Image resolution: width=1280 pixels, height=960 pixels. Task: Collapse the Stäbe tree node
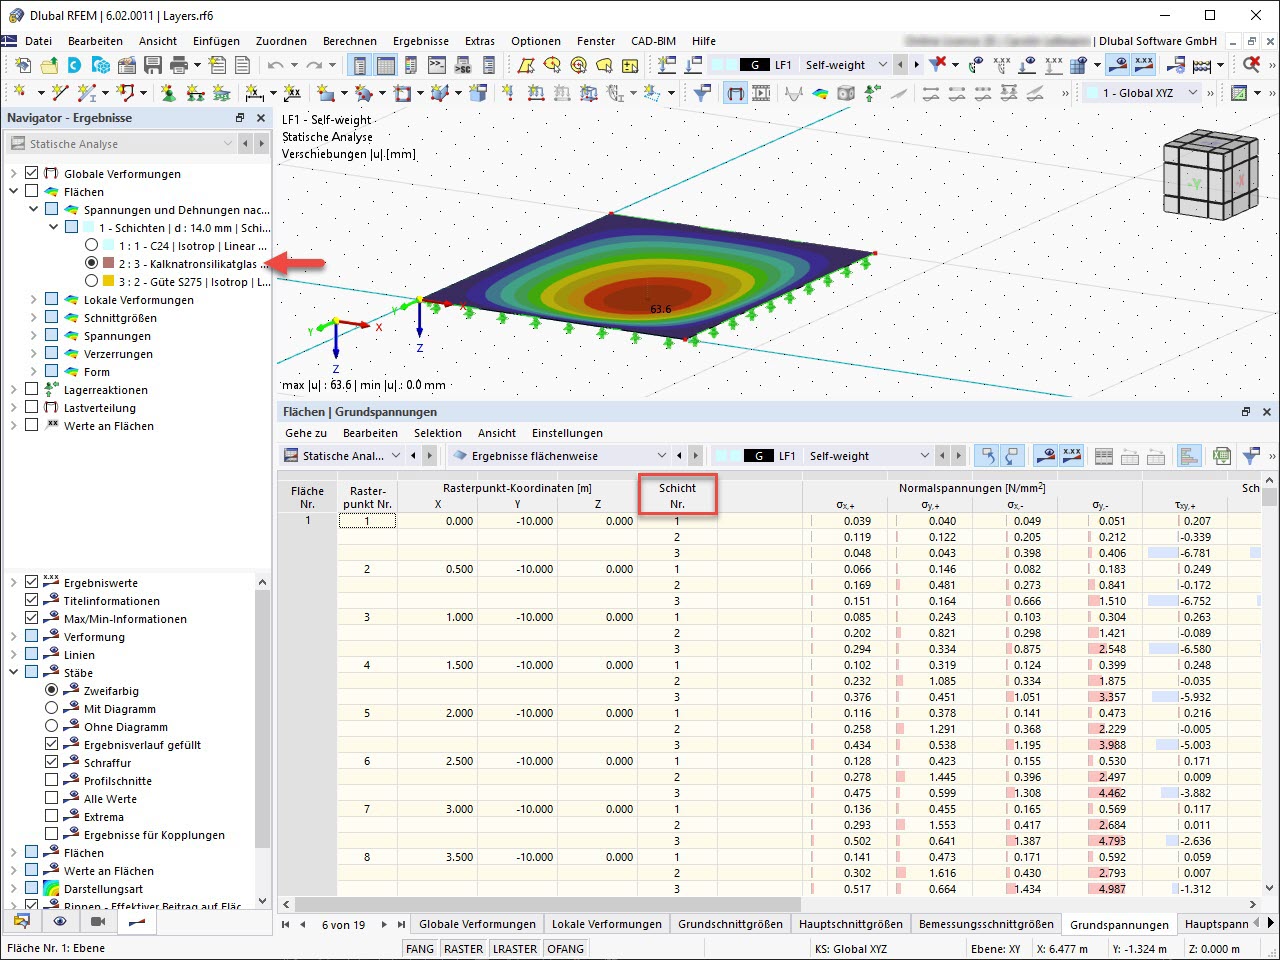point(14,673)
